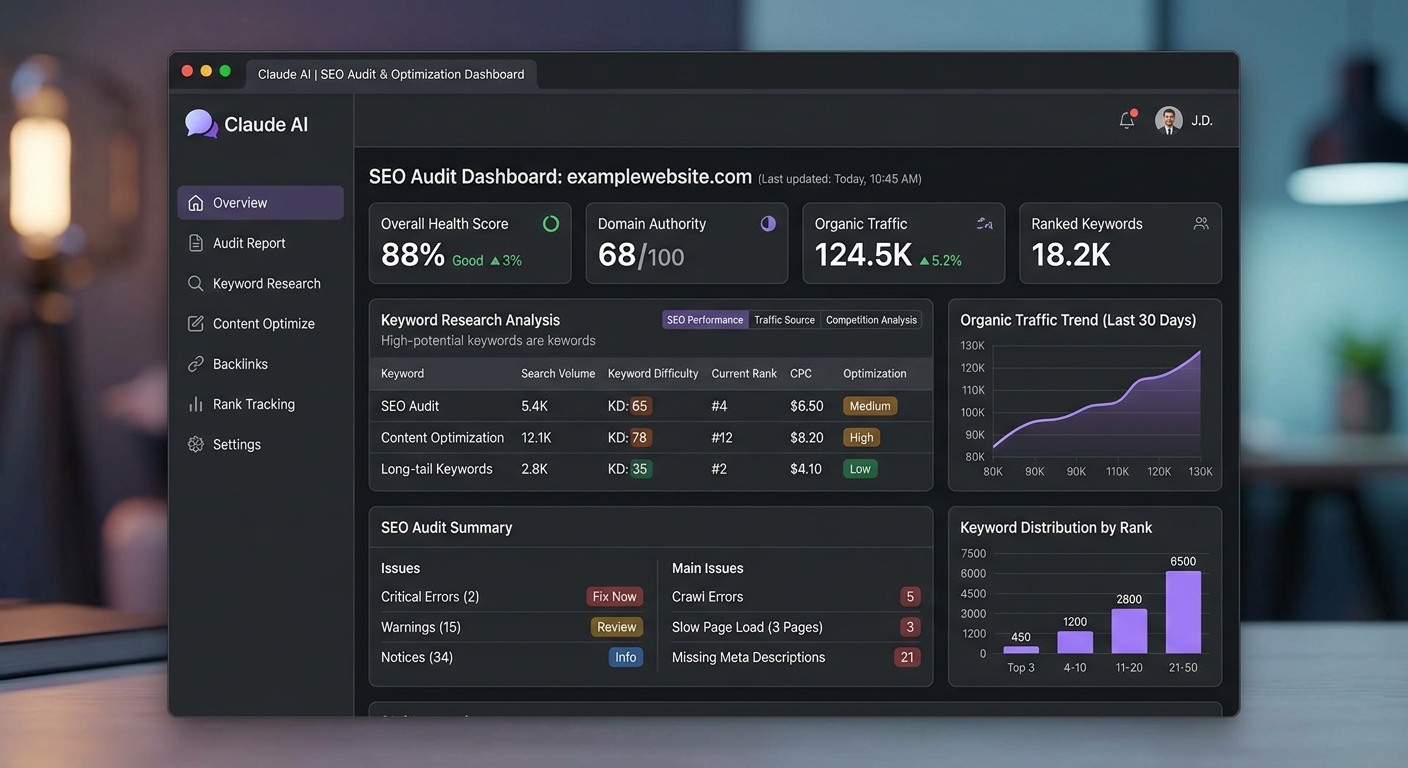Image resolution: width=1408 pixels, height=768 pixels.
Task: Click the Settings gear icon
Action: pyautogui.click(x=196, y=444)
